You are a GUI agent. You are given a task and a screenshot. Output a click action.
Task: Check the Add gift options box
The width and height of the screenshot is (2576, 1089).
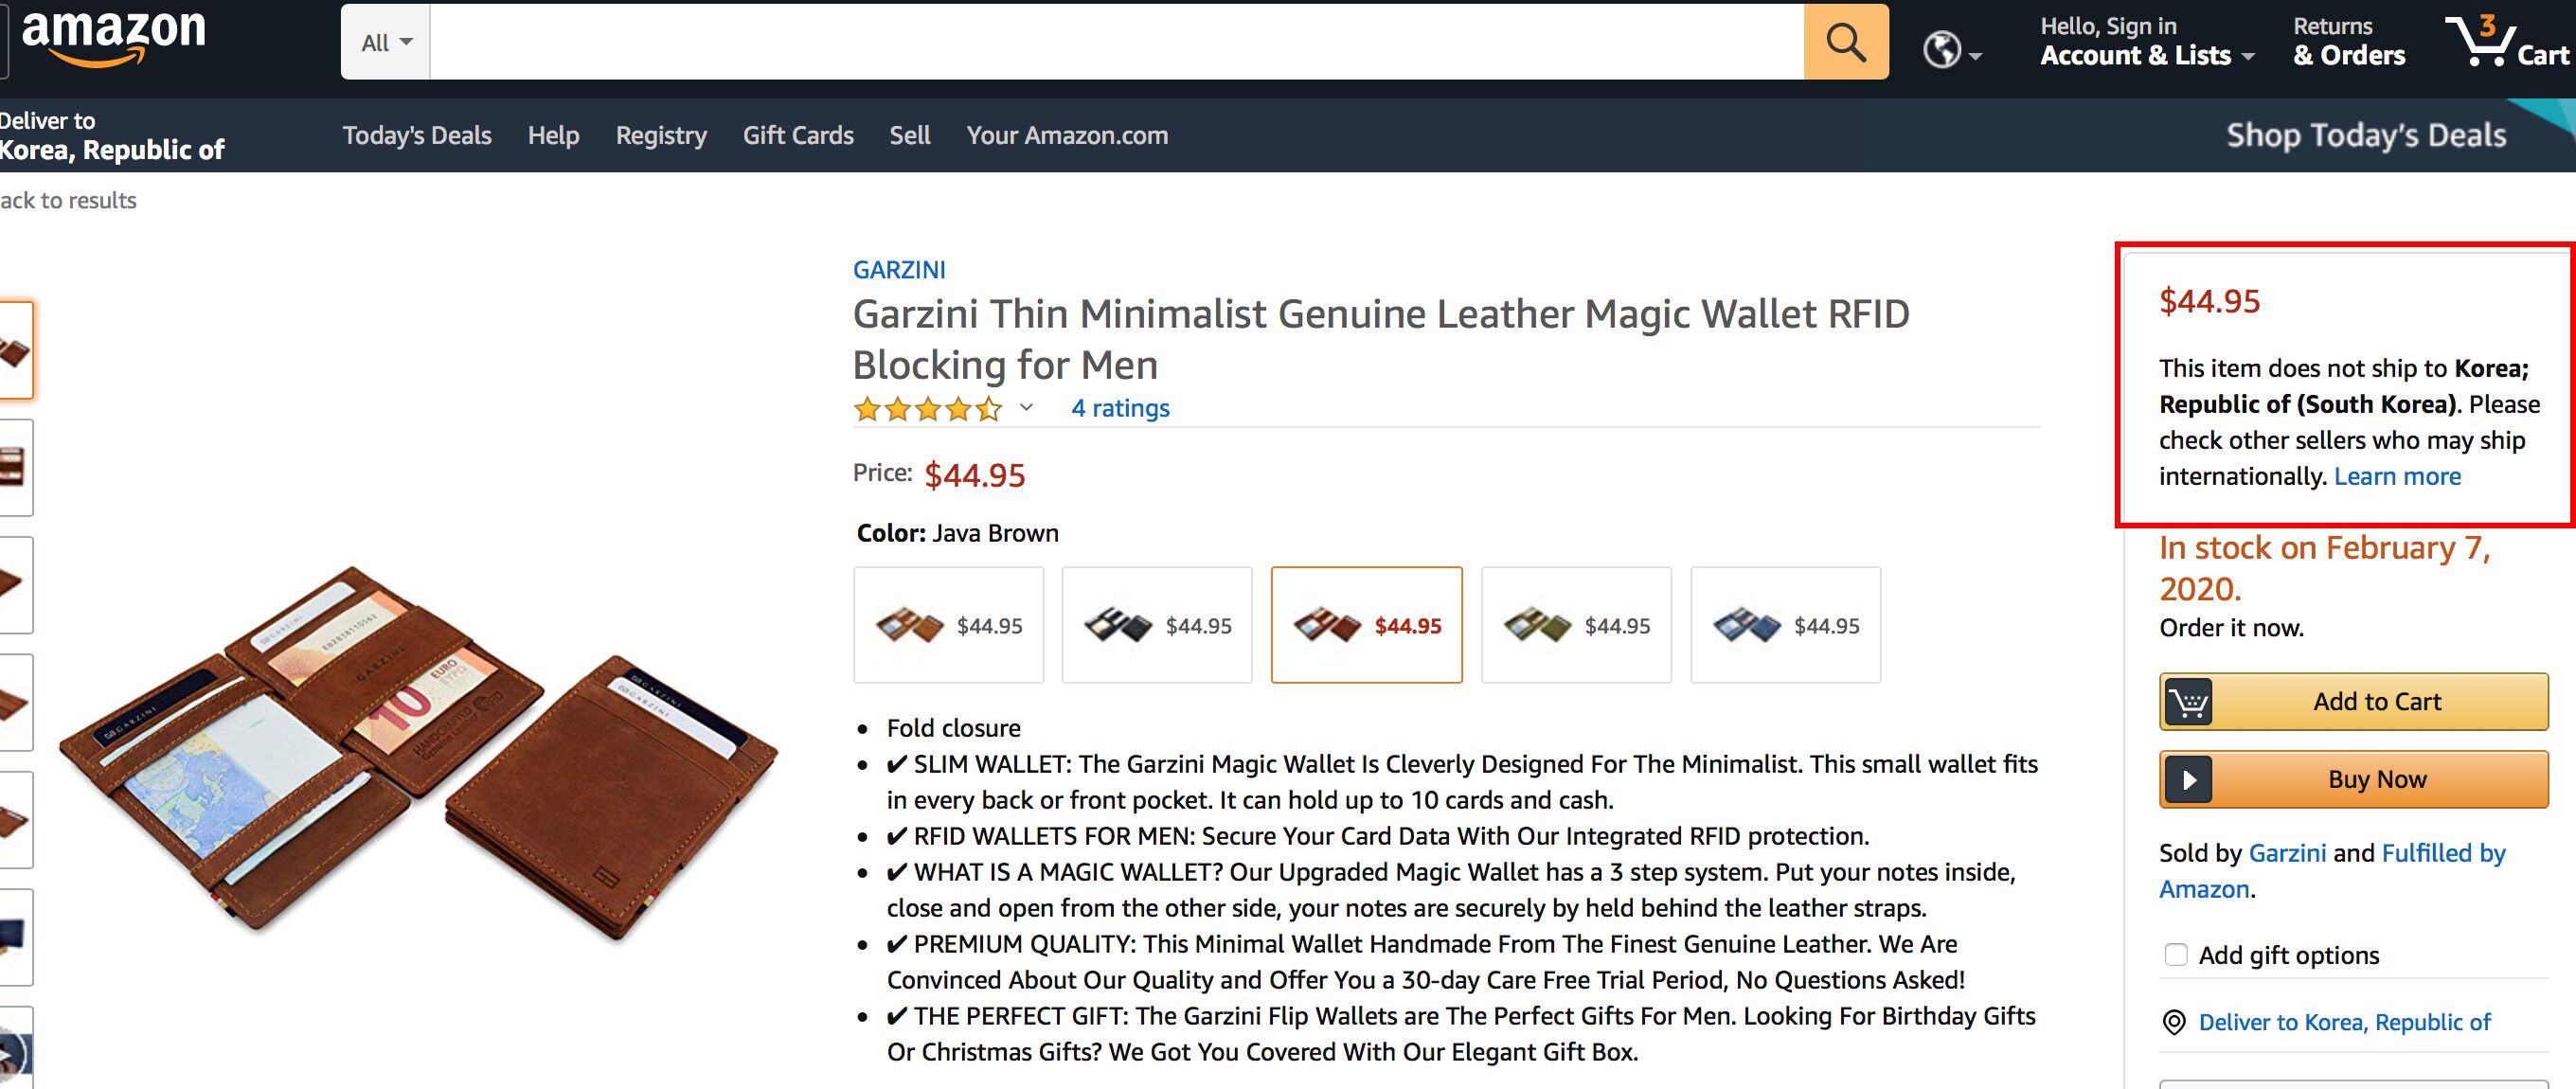[x=2175, y=955]
